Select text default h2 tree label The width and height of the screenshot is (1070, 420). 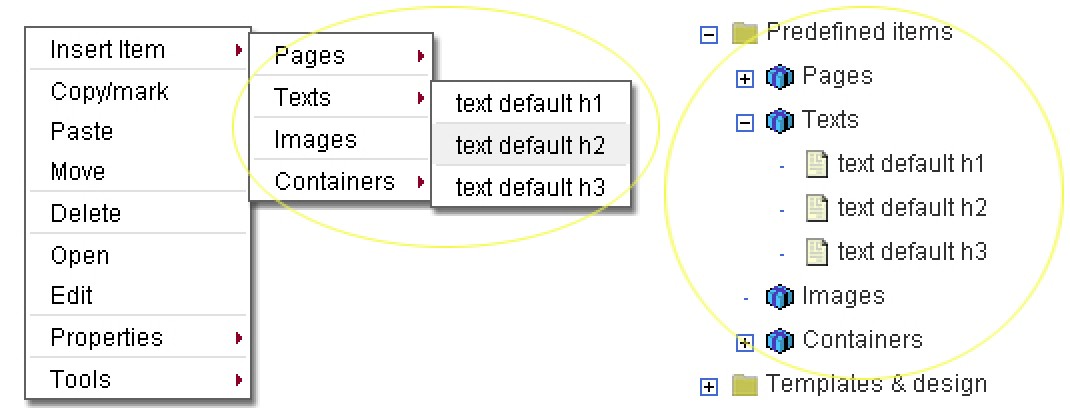pyautogui.click(x=912, y=208)
